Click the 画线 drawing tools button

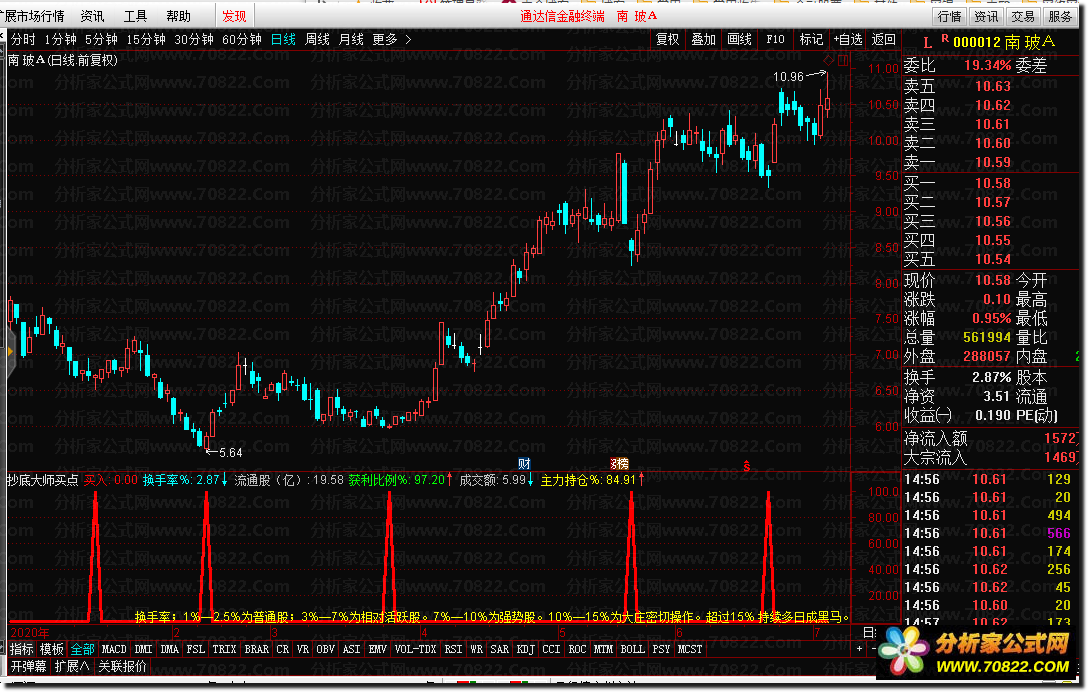tap(740, 40)
